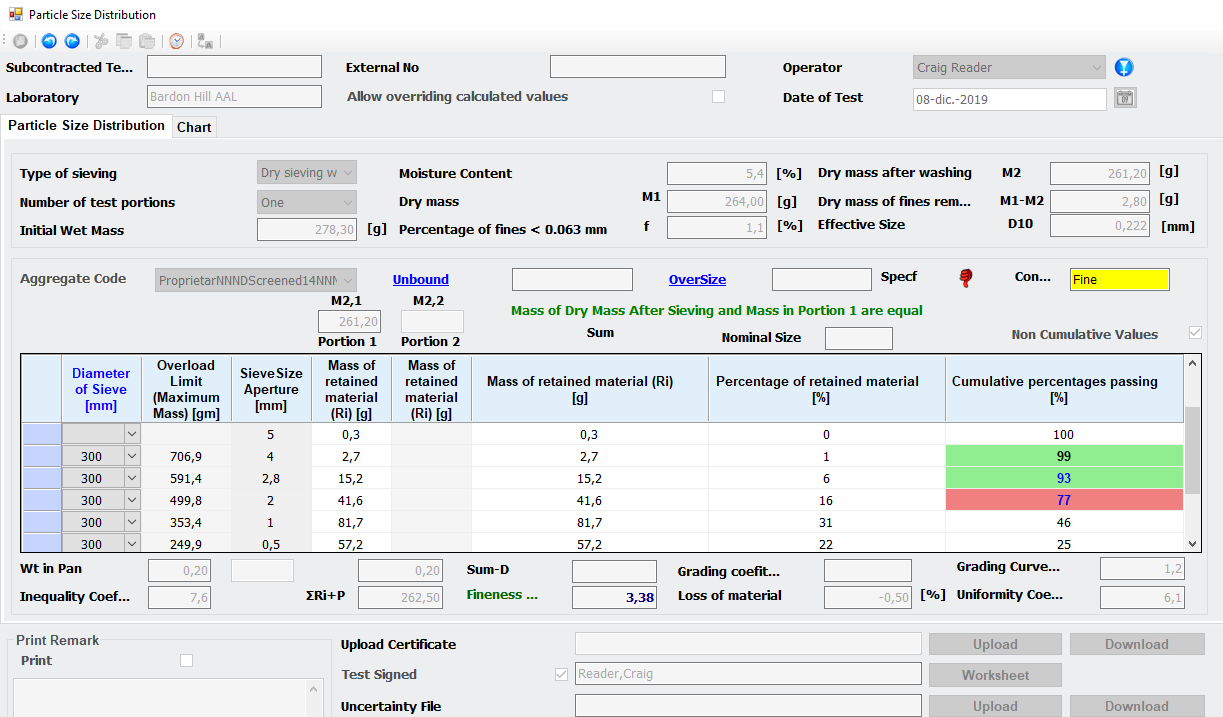Click the M2,1 Portion 1 value field
This screenshot has height=717, width=1223.
tap(349, 321)
